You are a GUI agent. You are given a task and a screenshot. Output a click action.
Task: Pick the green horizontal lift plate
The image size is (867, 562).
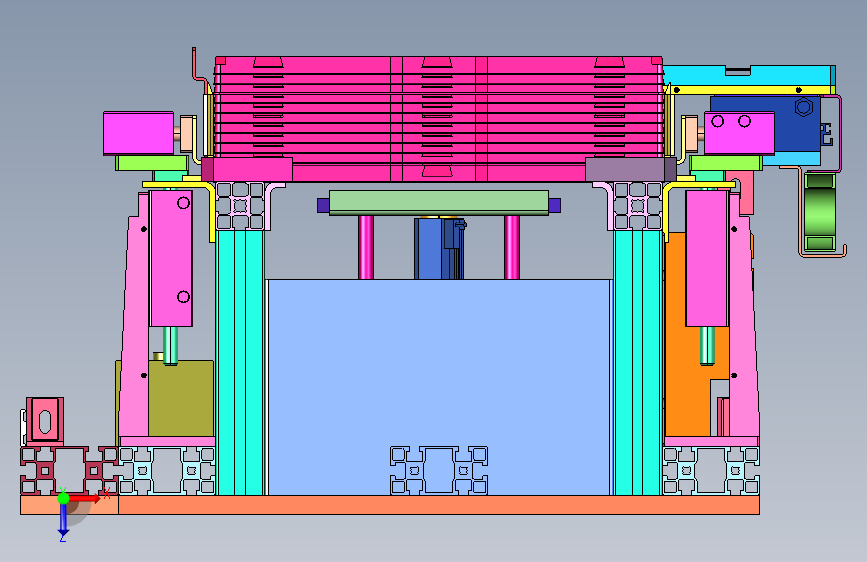tap(438, 202)
